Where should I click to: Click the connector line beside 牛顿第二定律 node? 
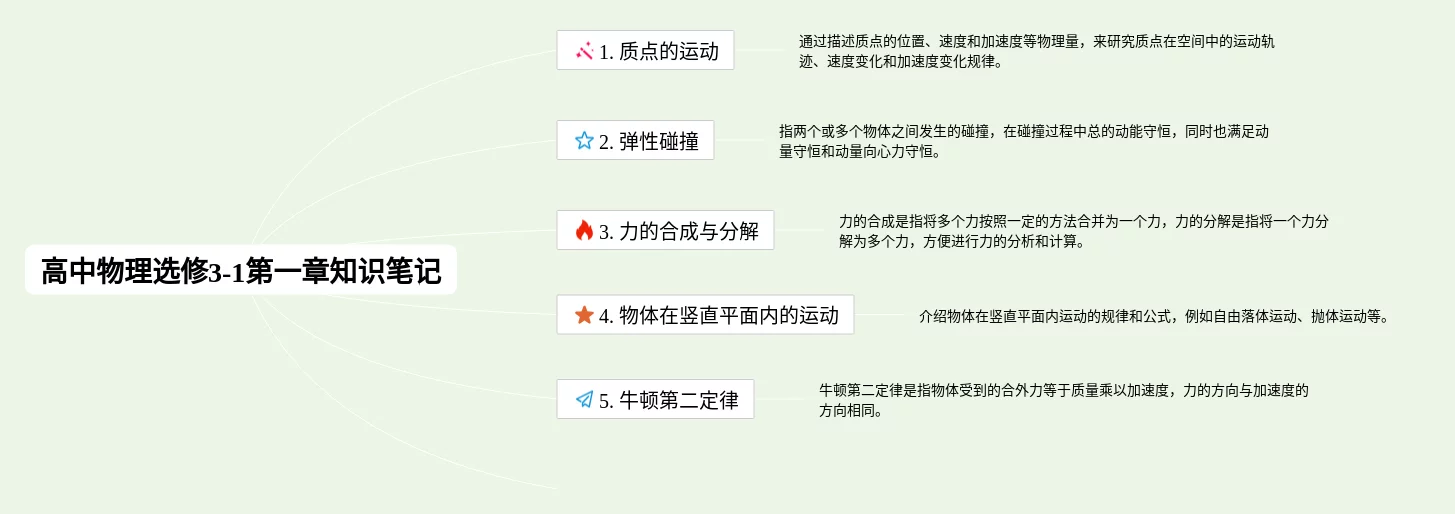coord(786,399)
